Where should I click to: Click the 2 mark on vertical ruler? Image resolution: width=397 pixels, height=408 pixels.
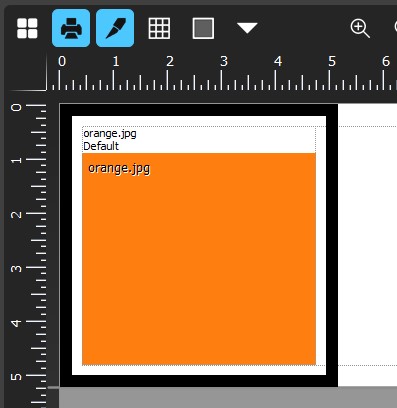pos(16,214)
